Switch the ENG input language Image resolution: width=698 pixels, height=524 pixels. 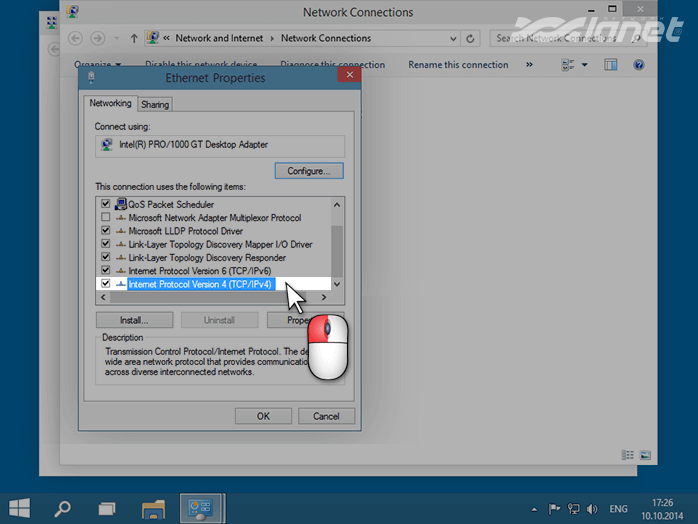point(618,509)
